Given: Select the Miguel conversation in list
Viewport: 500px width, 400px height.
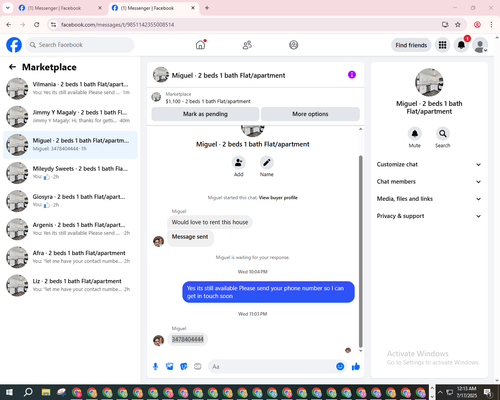Looking at the screenshot, I should 70,145.
